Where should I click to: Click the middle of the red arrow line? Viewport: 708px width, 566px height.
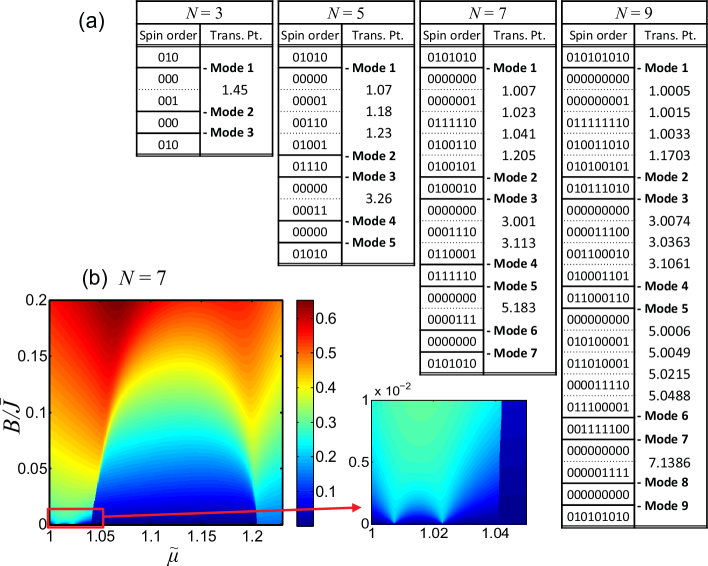(x=230, y=512)
